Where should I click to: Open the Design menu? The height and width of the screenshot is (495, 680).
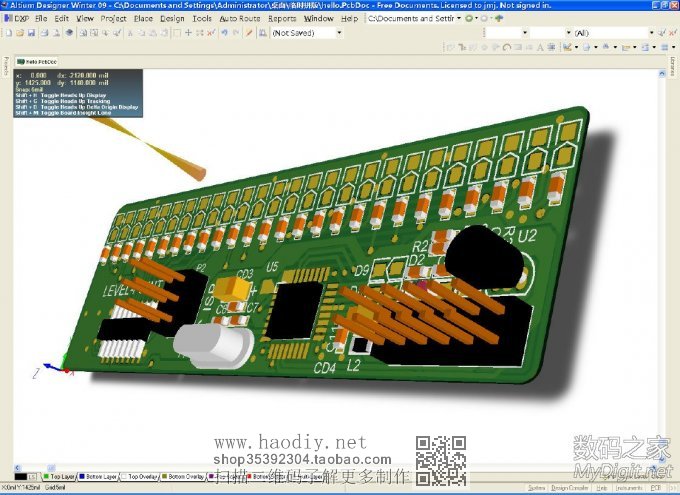click(x=172, y=18)
